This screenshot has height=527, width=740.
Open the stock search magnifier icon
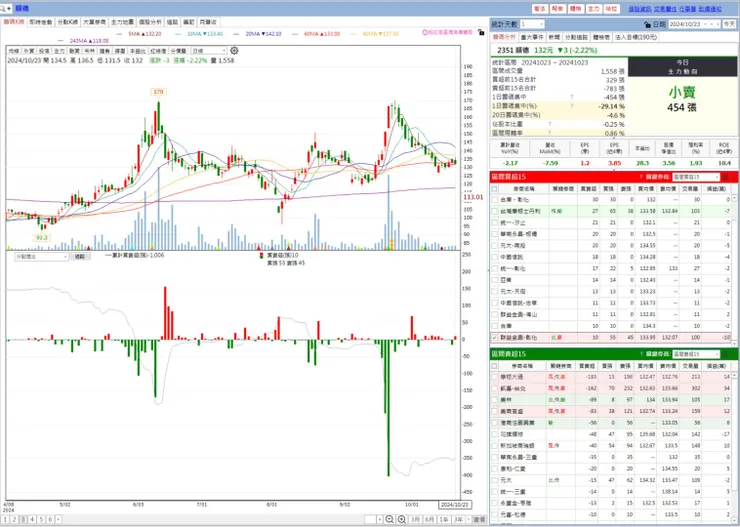[3, 8]
